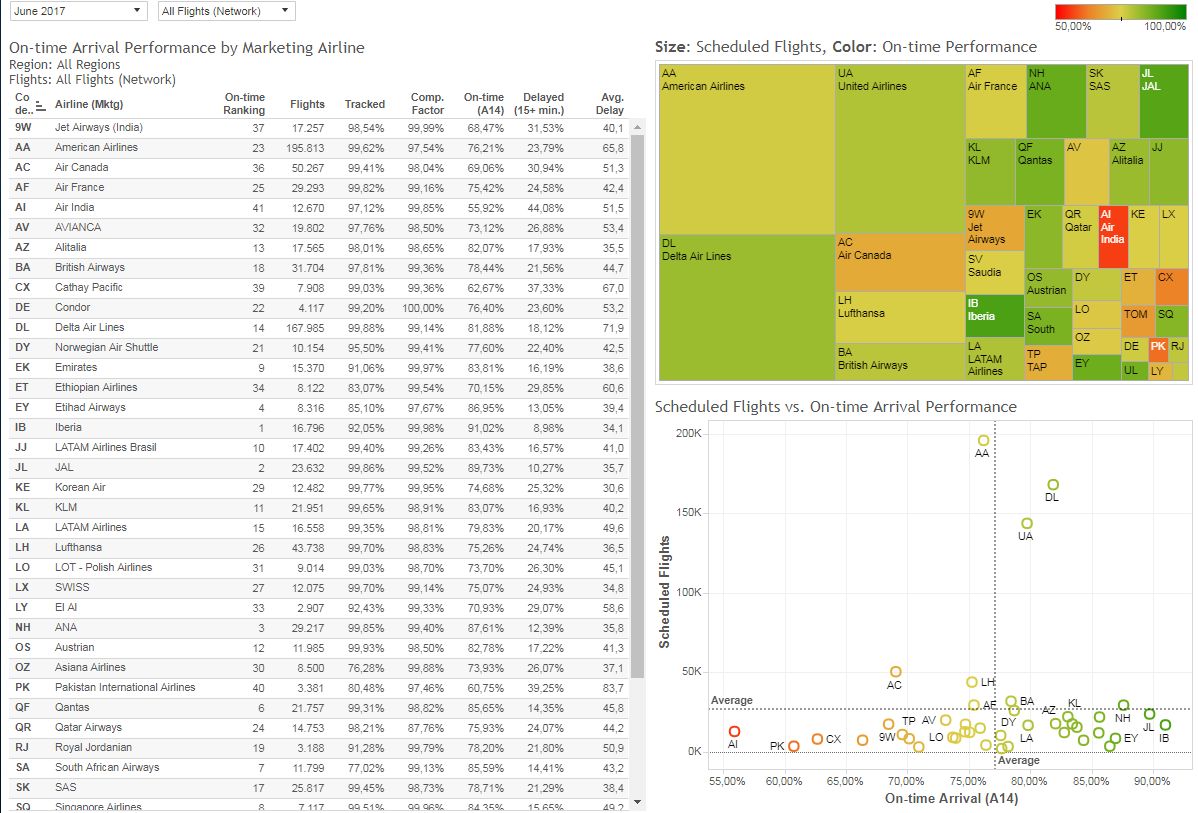Screen dimensions: 1198x813
Task: Select the British Airways treemap tile
Action: (x=900, y=362)
